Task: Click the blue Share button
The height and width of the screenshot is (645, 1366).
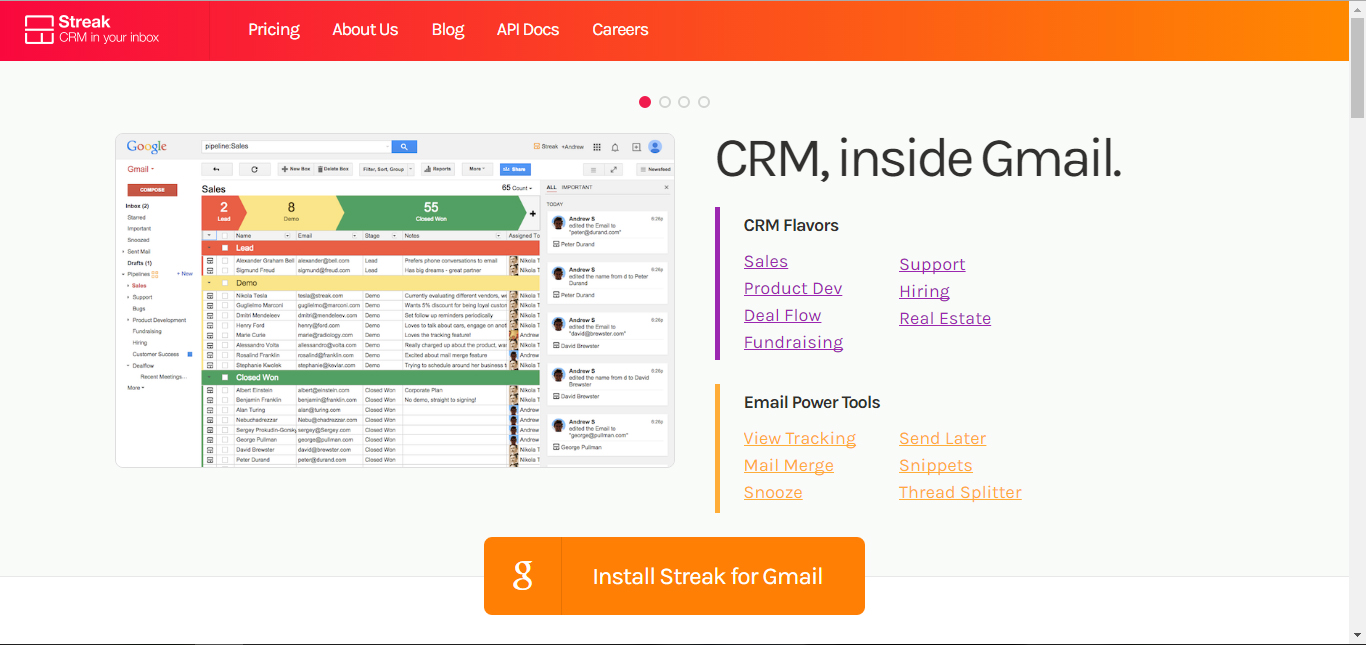Action: pos(515,169)
